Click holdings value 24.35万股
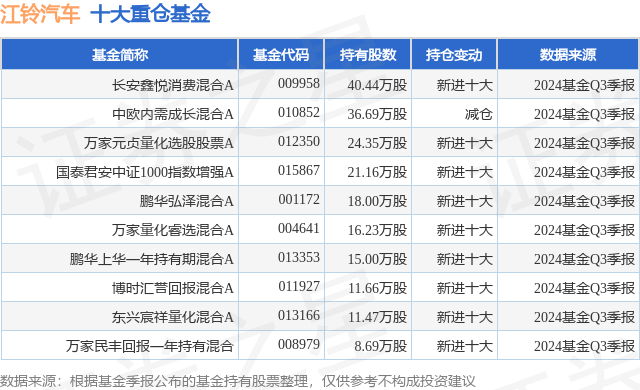The width and height of the screenshot is (640, 390). 377,143
